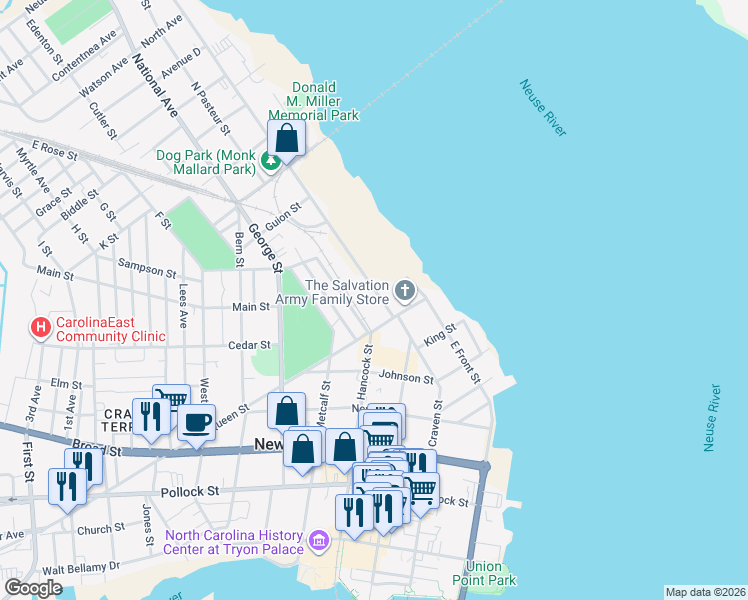Click the King St street label
The width and height of the screenshot is (748, 600).
(x=440, y=335)
